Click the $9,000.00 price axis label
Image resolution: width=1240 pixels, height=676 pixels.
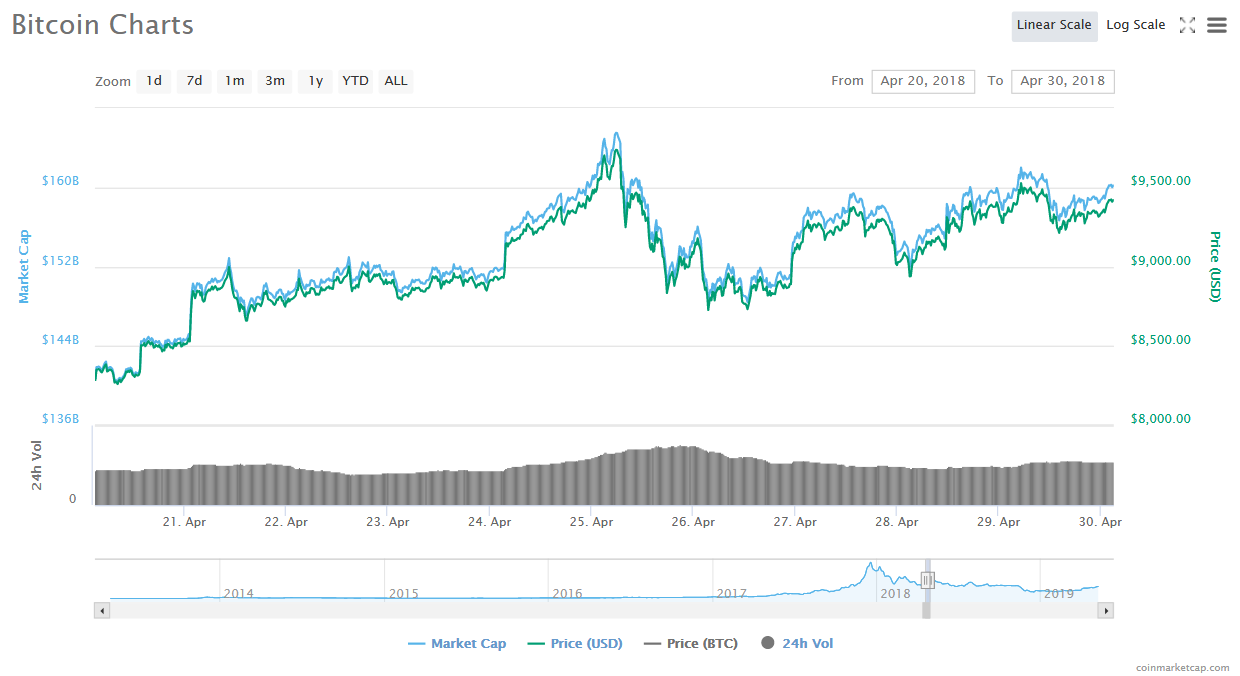click(x=1161, y=261)
